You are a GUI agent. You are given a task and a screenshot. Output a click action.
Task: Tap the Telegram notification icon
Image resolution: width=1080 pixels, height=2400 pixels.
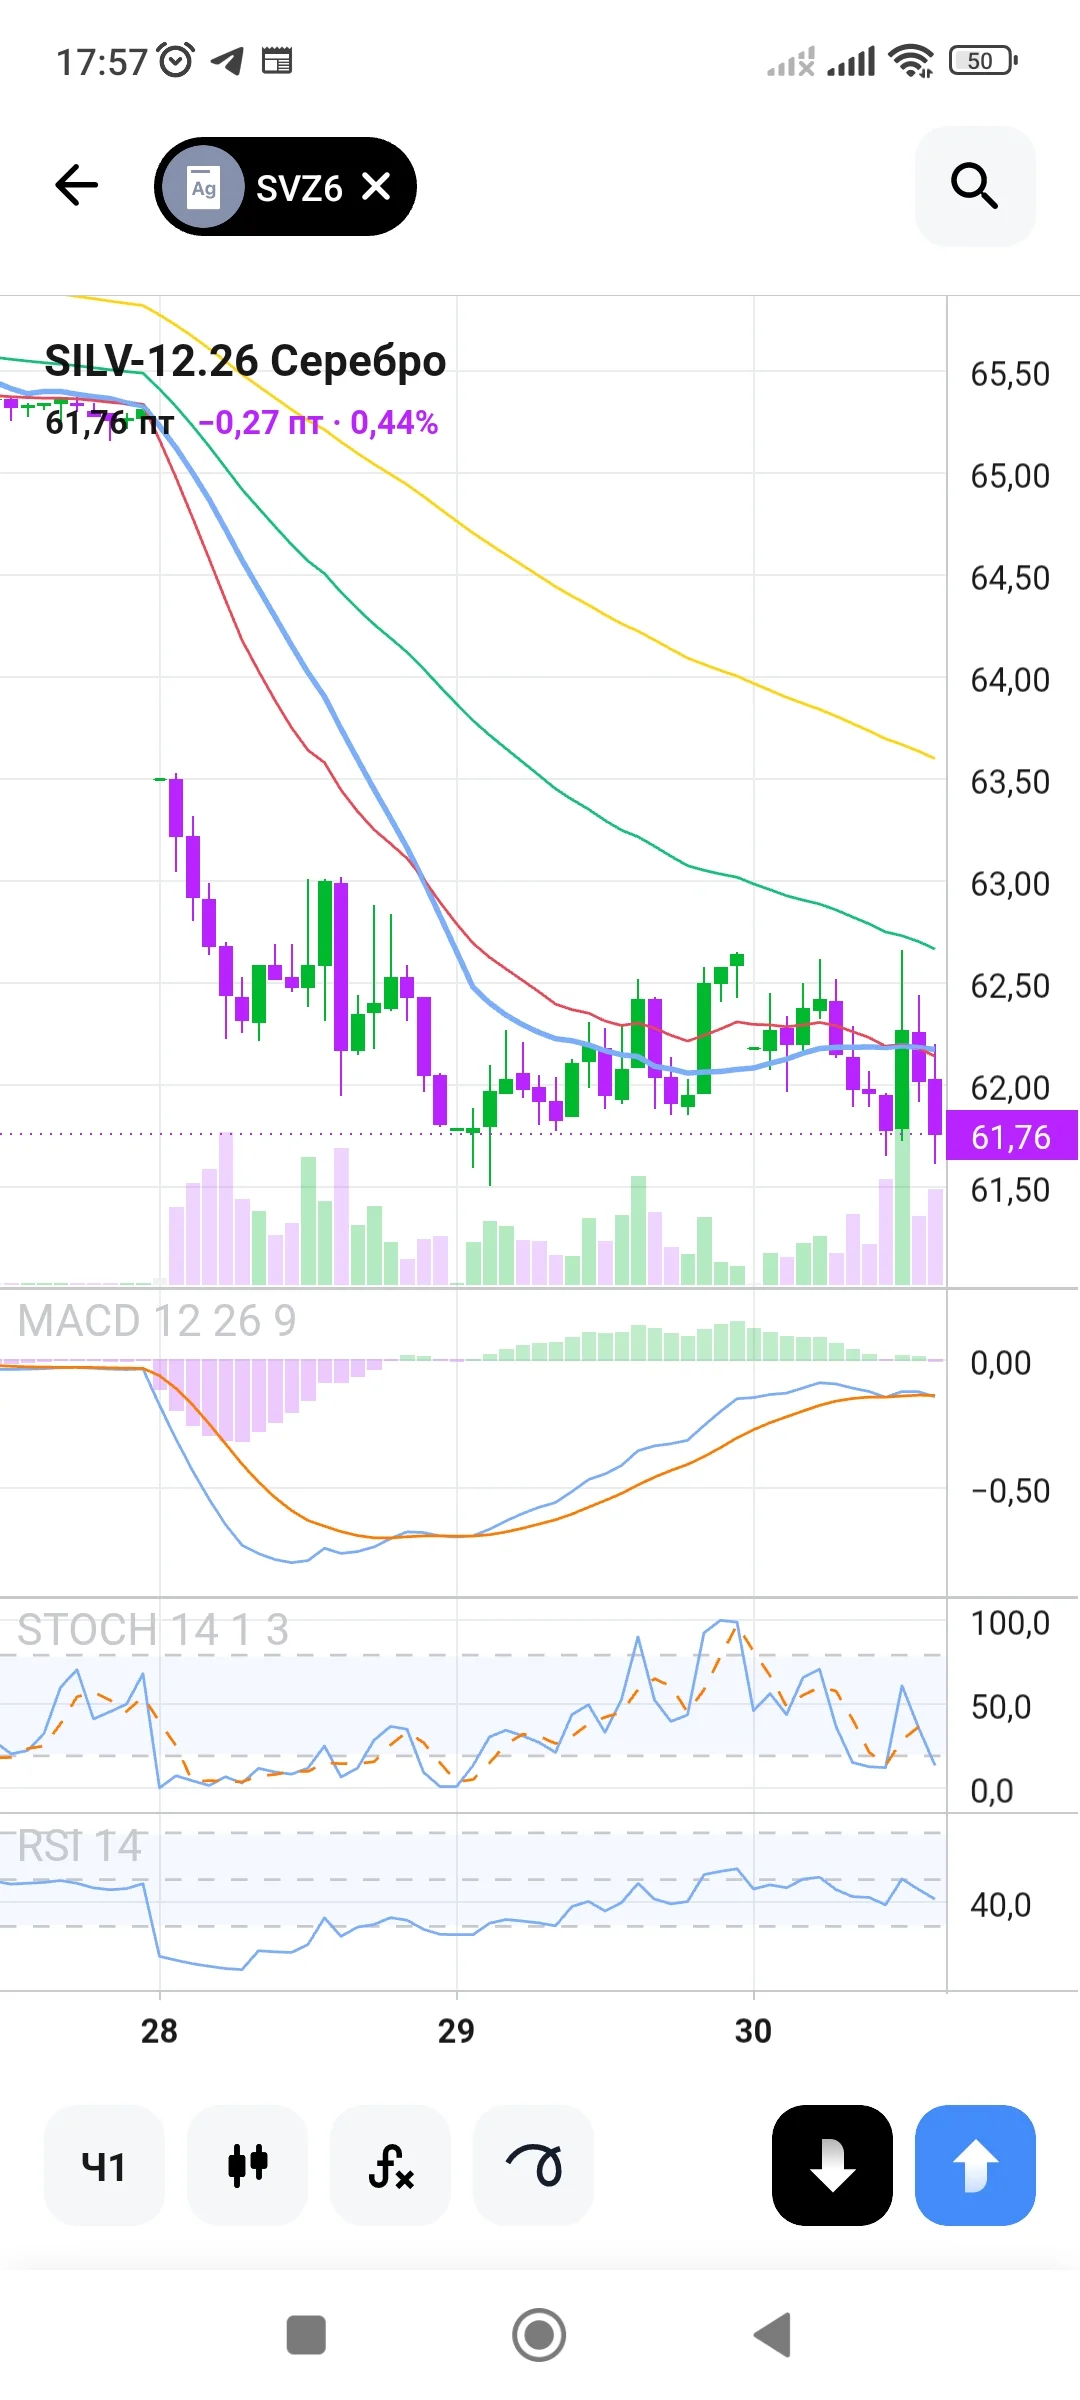pos(228,61)
